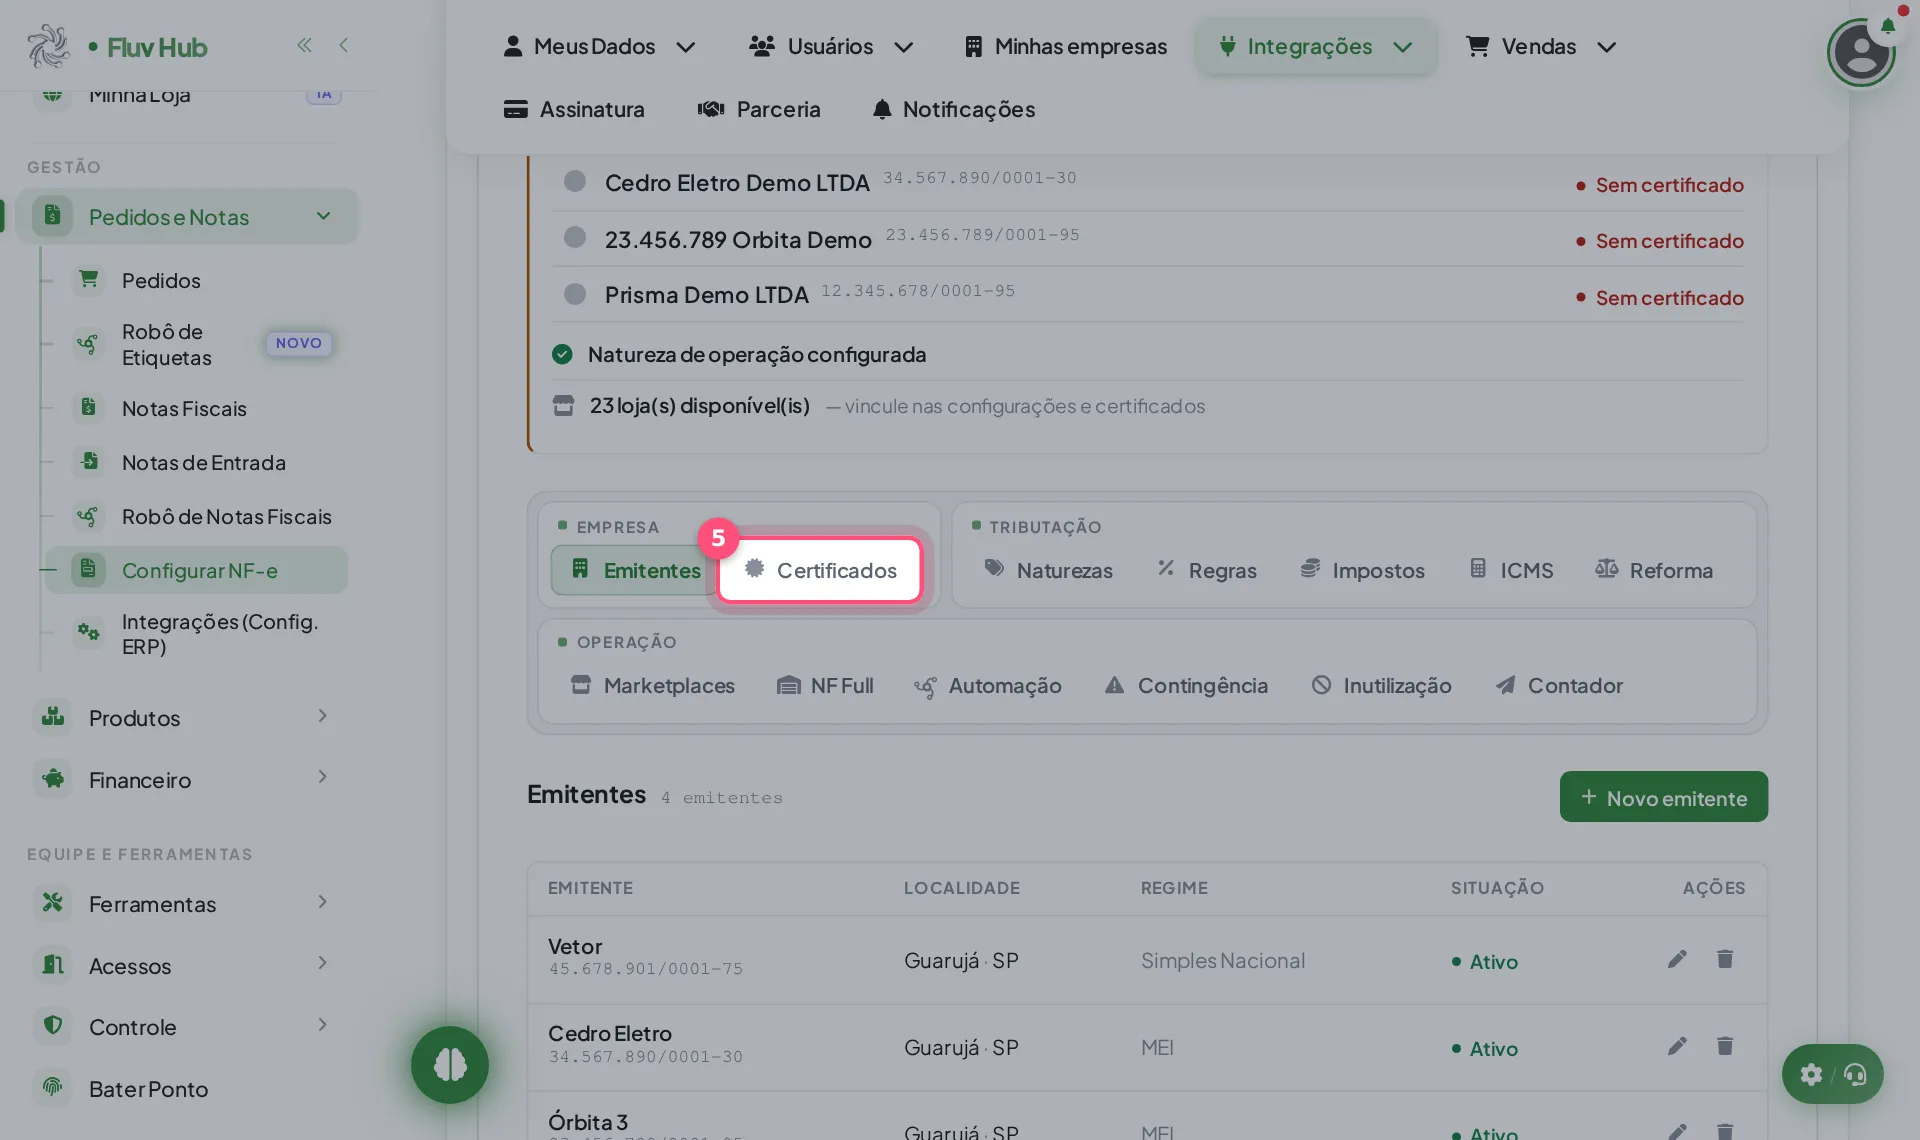Click the Notas de Entrada icon
1920x1140 pixels.
pos(89,461)
